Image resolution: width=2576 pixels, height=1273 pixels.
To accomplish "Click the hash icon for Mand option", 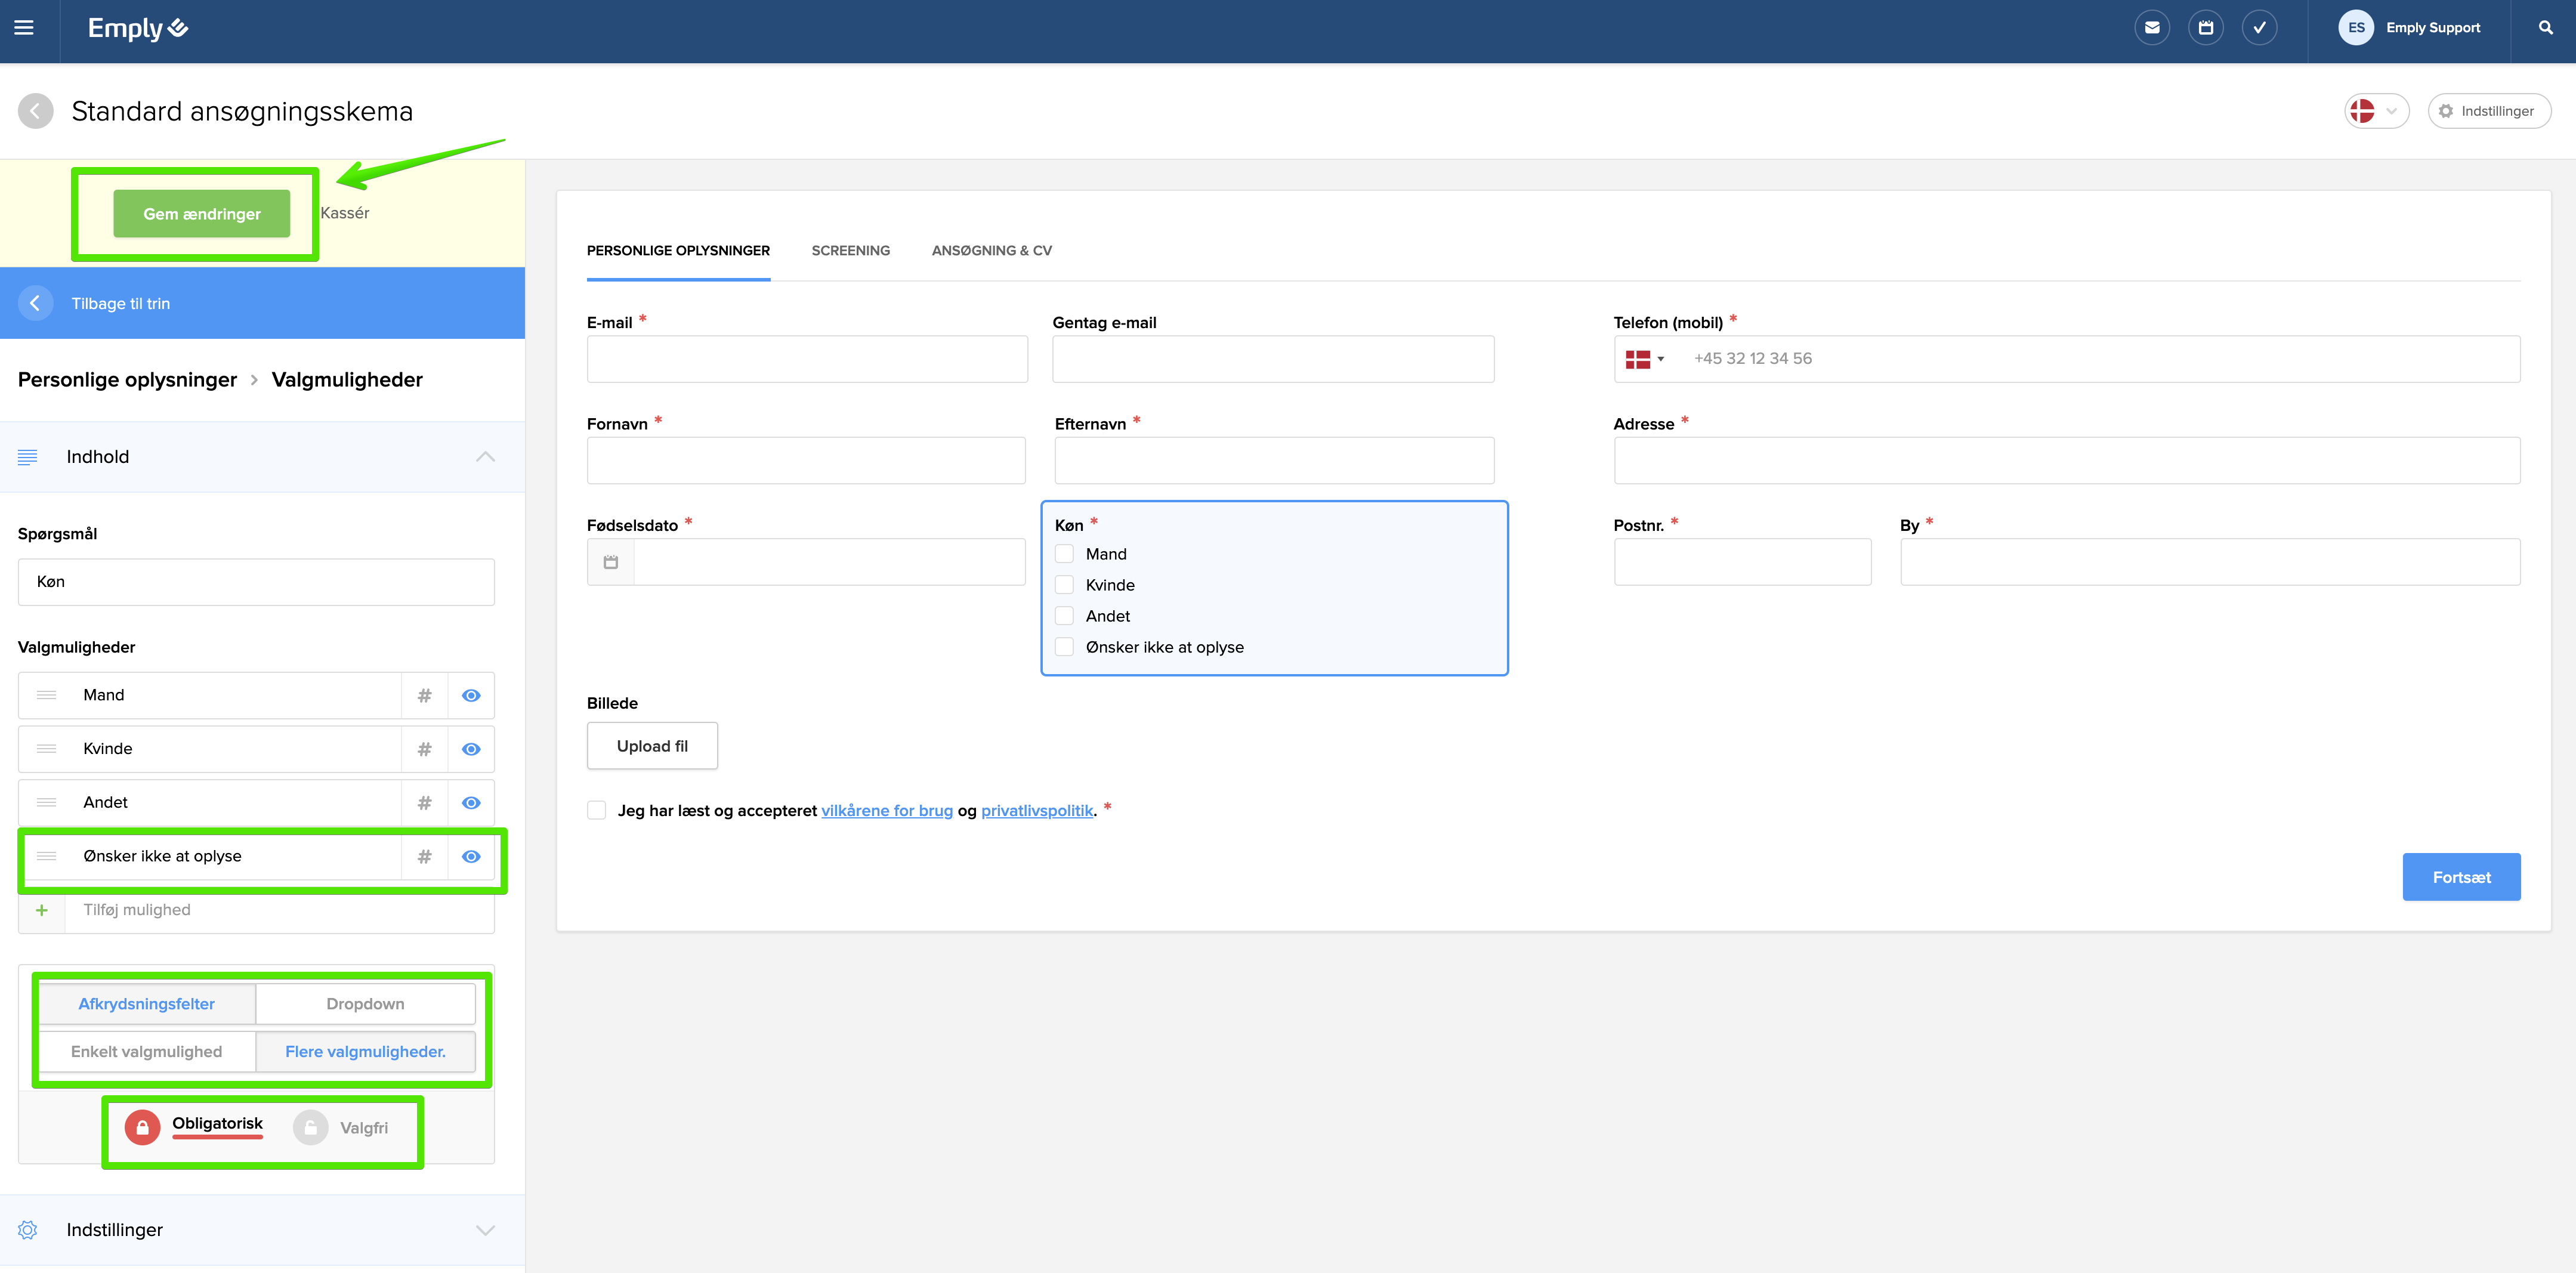I will click(425, 696).
